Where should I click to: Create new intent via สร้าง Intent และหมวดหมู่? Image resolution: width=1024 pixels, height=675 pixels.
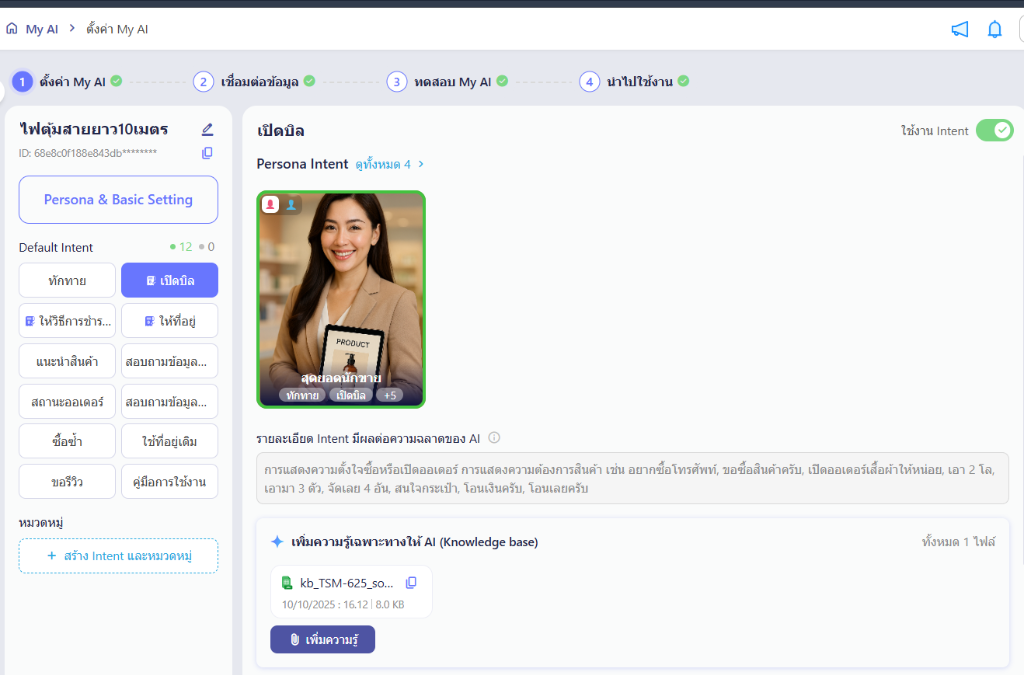(118, 556)
